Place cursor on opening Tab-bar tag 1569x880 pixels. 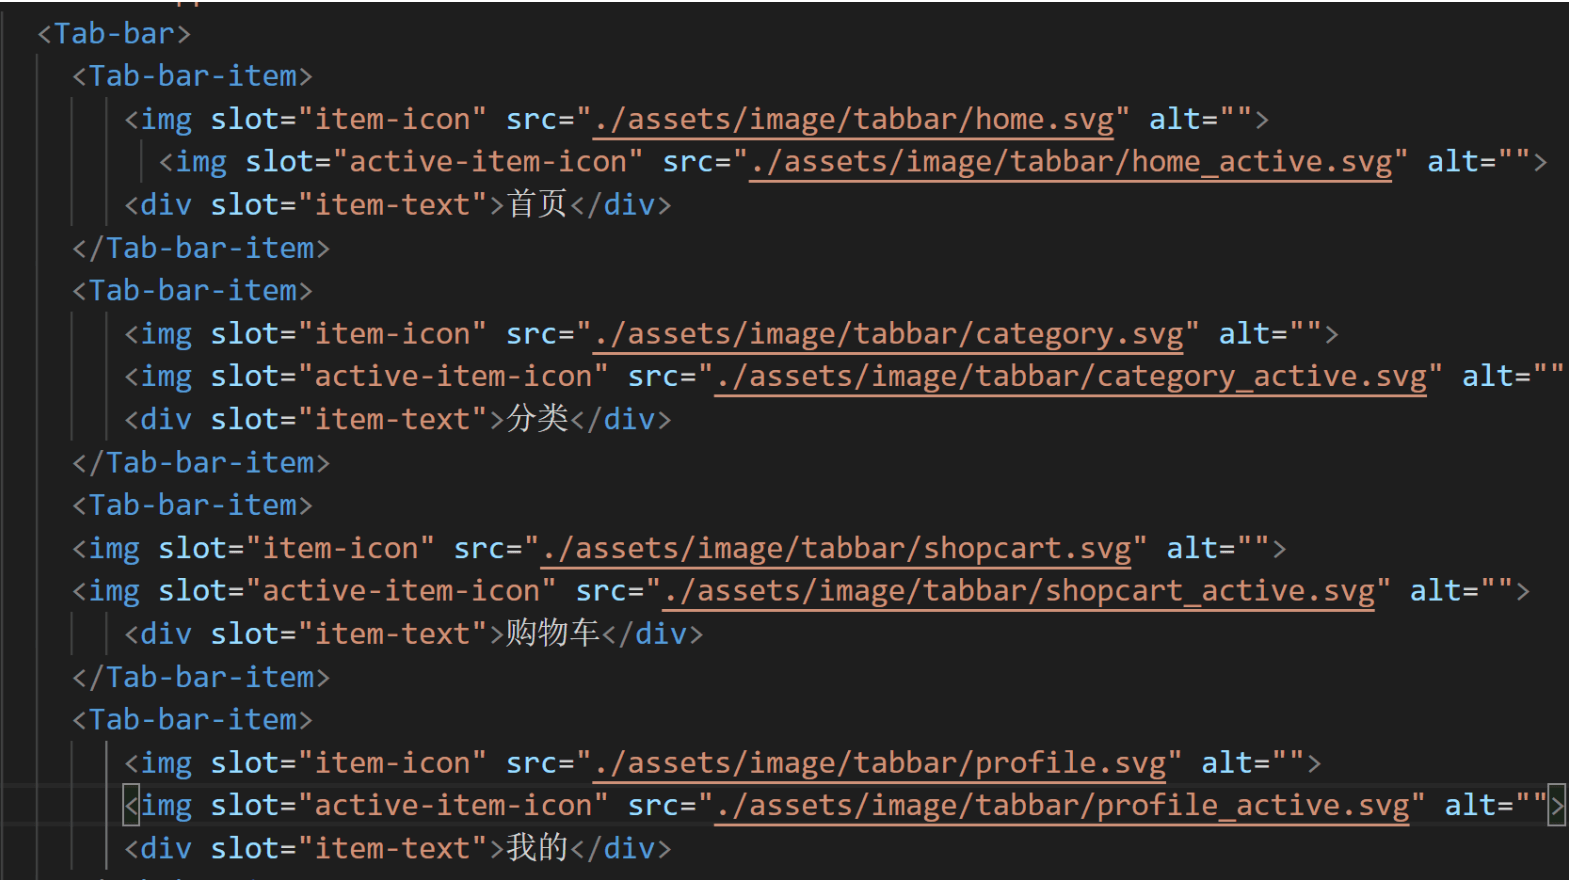pyautogui.click(x=113, y=34)
